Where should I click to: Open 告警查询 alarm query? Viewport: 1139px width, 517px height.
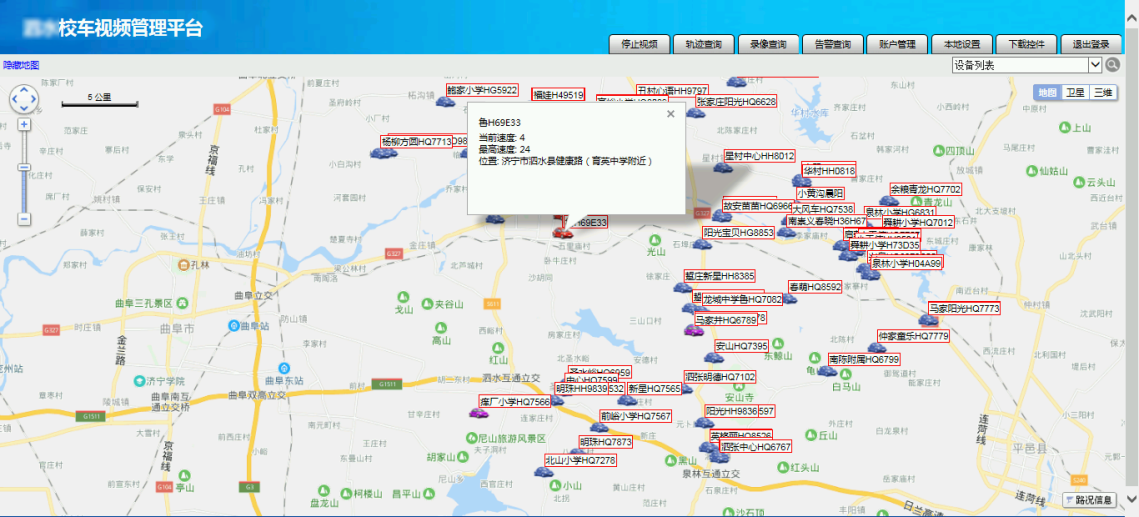point(832,44)
